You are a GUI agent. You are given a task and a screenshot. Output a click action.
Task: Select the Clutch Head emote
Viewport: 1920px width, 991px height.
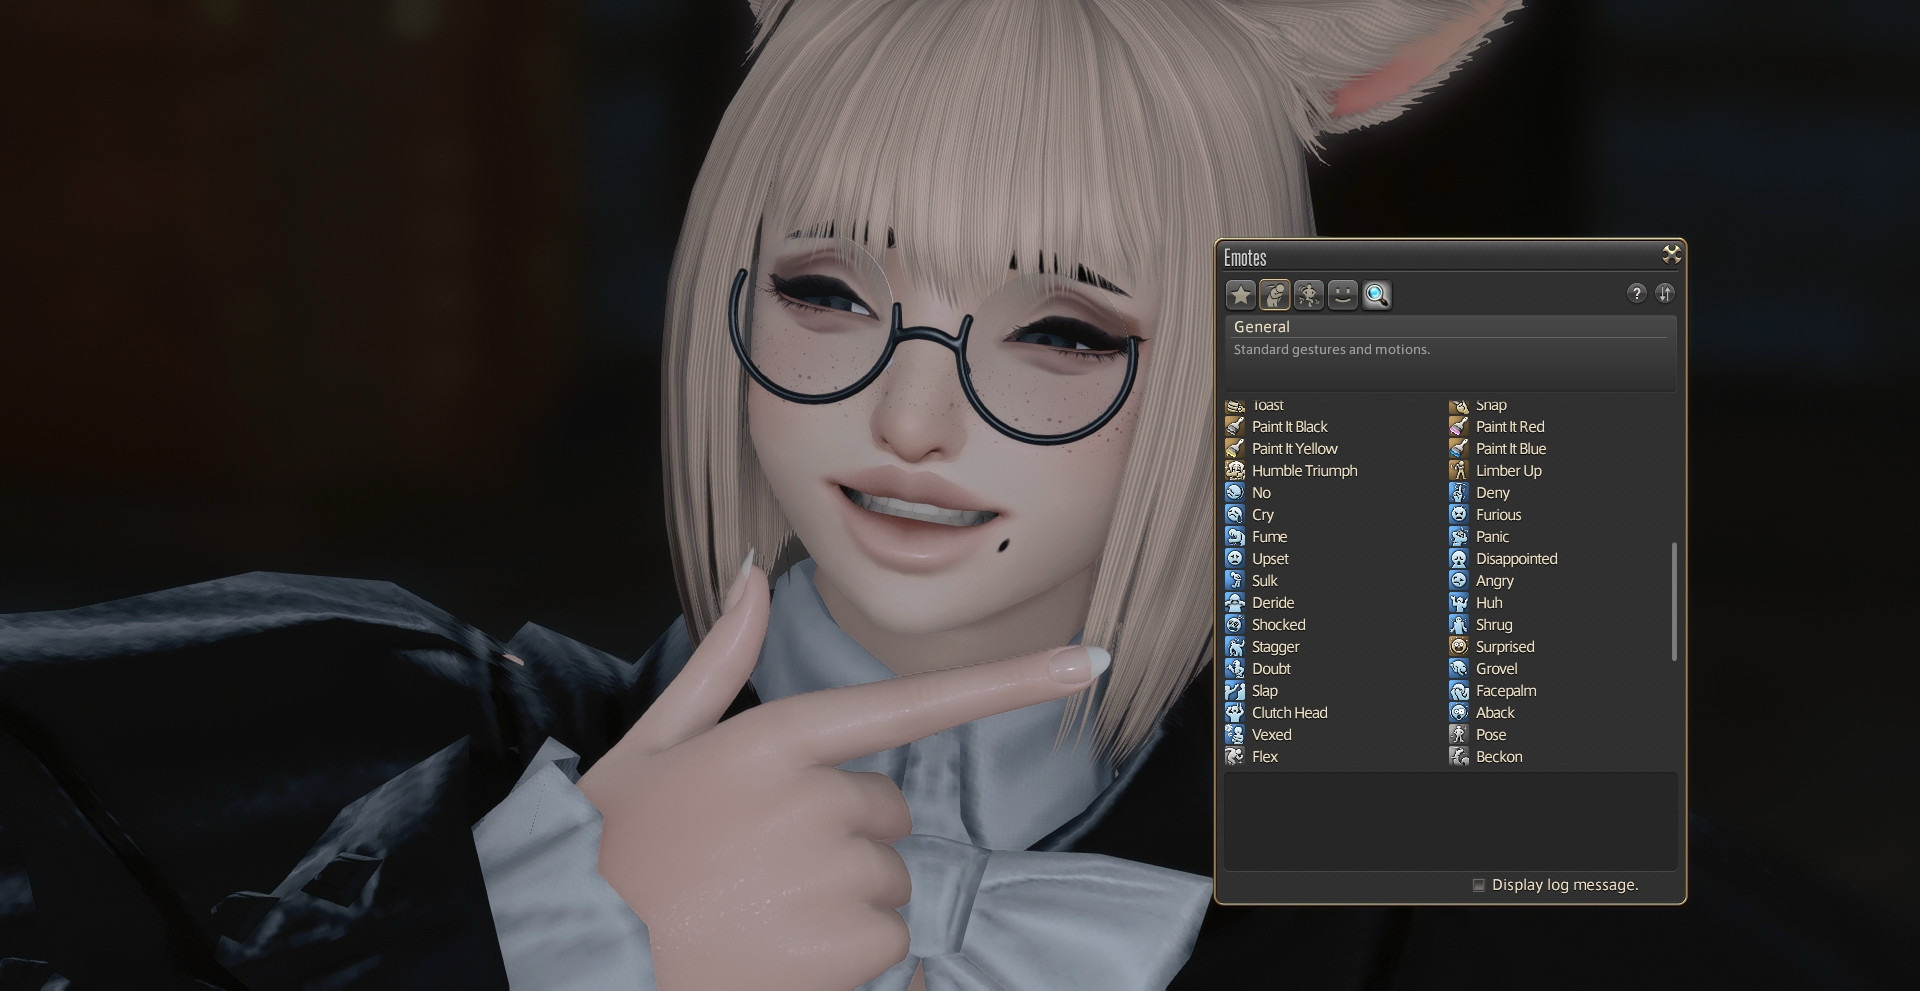(1289, 713)
